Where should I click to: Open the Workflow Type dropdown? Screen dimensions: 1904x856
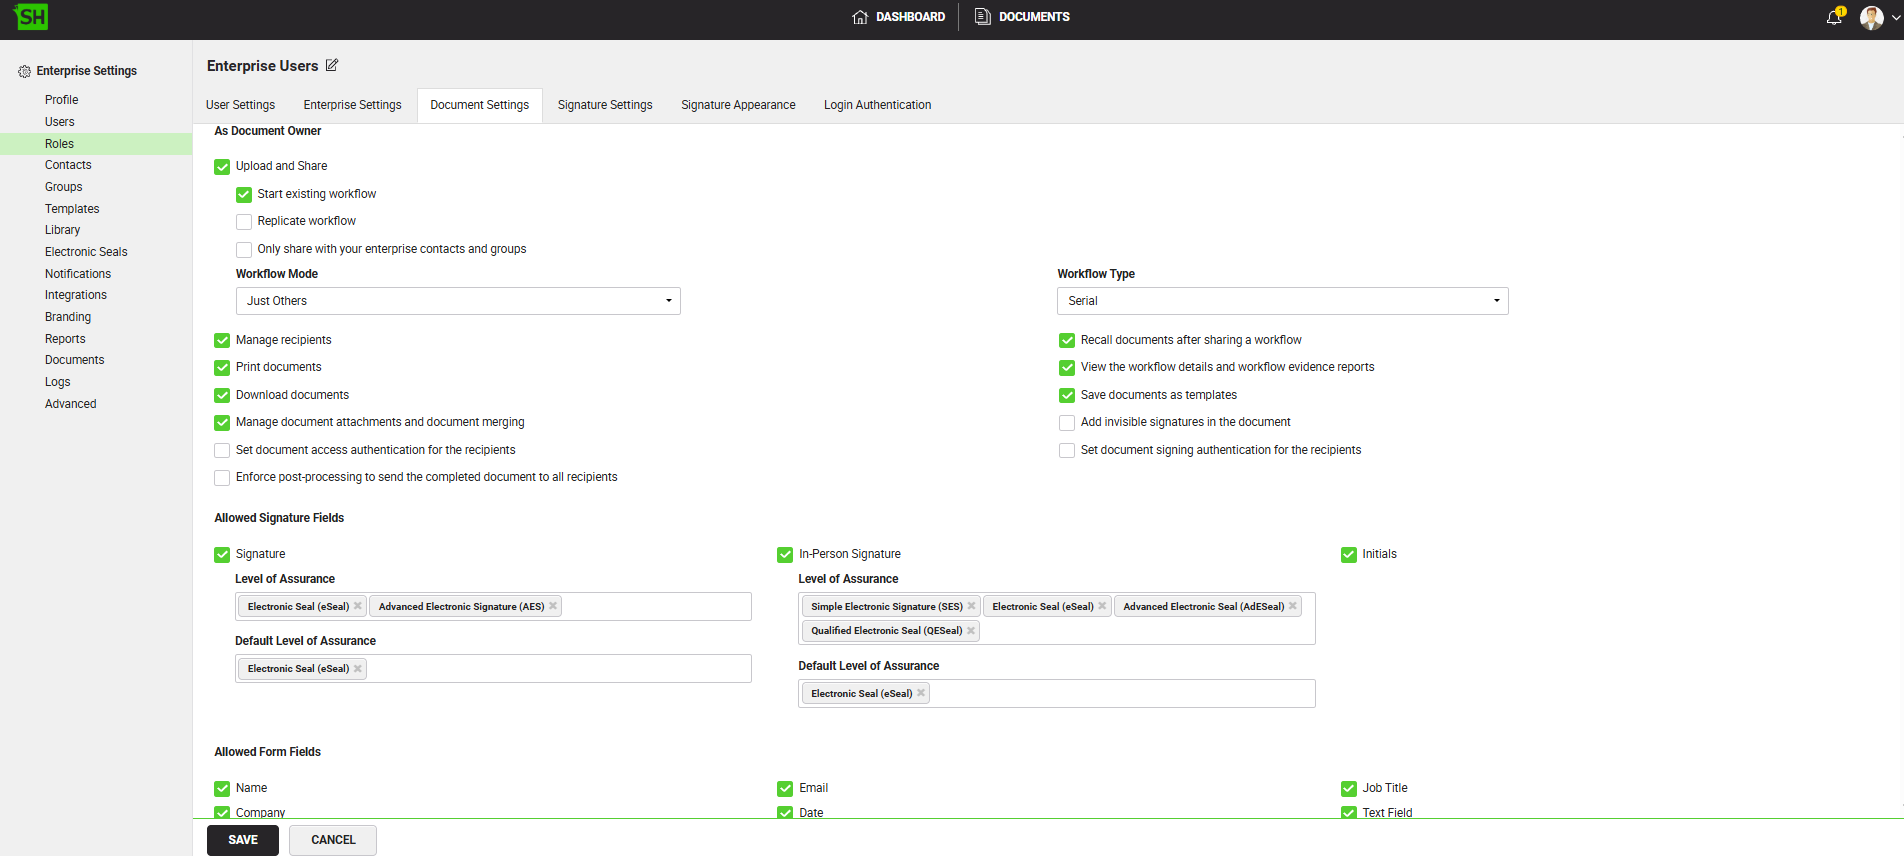[x=1282, y=301]
